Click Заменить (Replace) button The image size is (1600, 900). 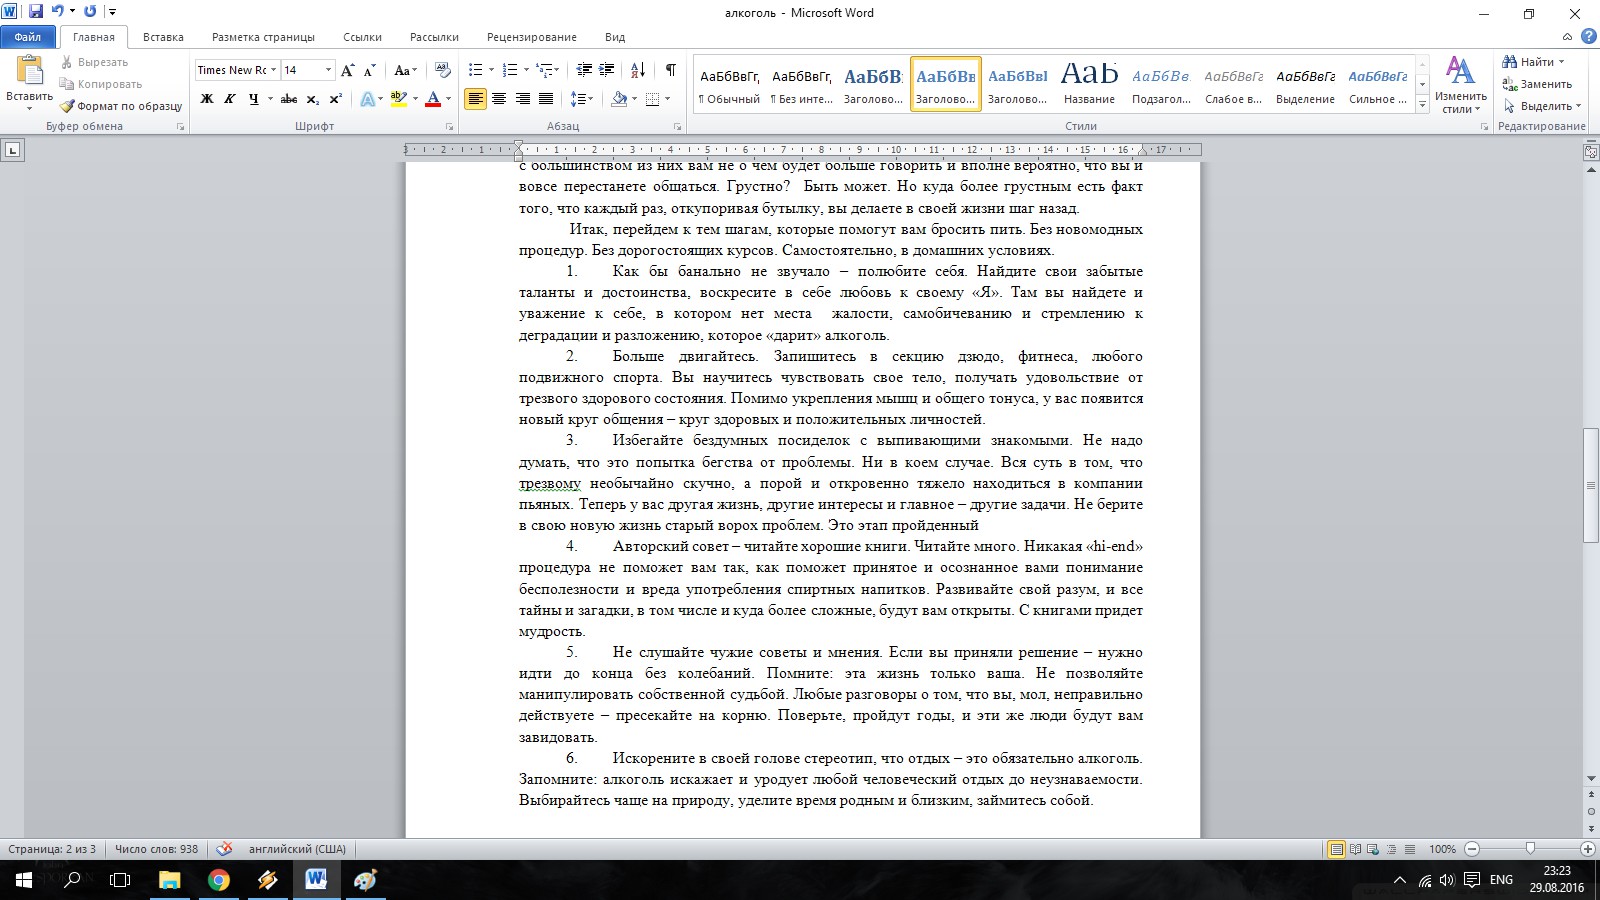point(1537,84)
